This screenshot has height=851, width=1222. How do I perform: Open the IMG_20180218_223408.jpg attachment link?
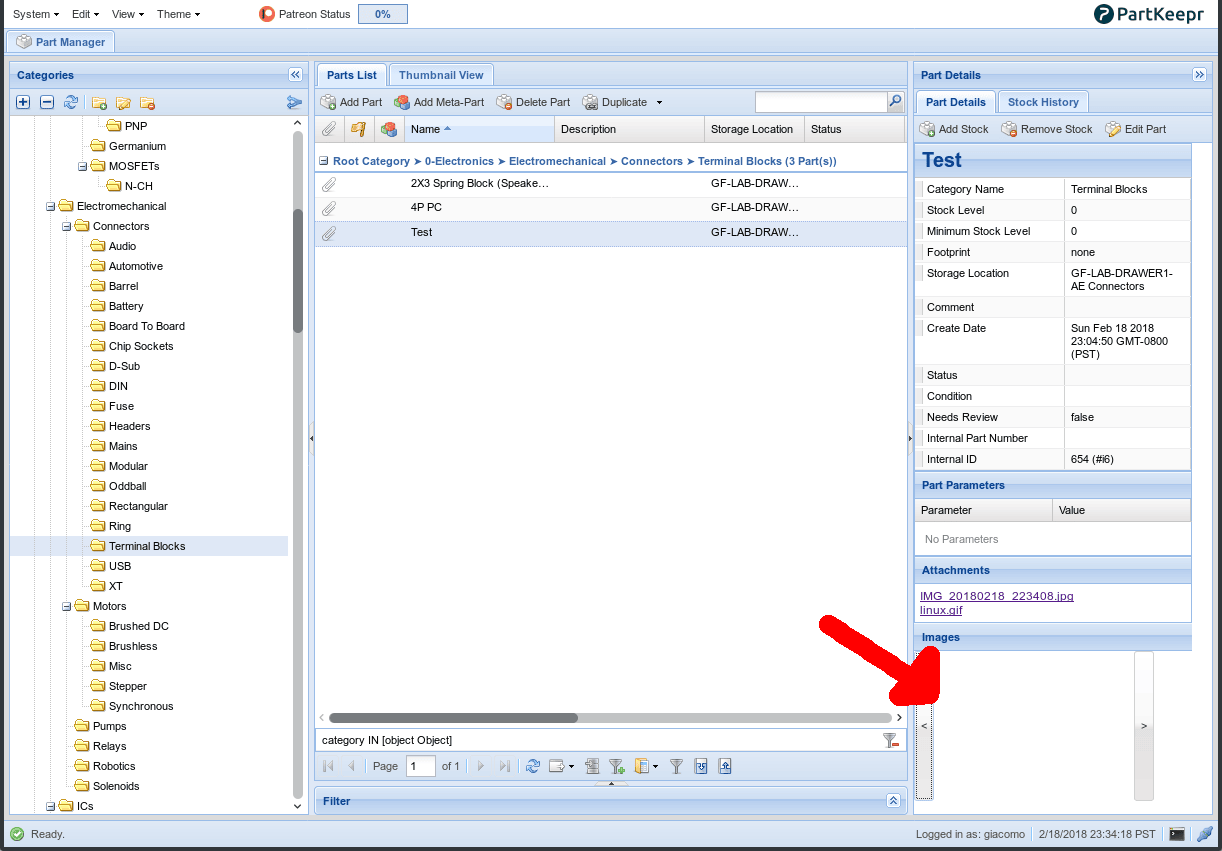click(996, 596)
